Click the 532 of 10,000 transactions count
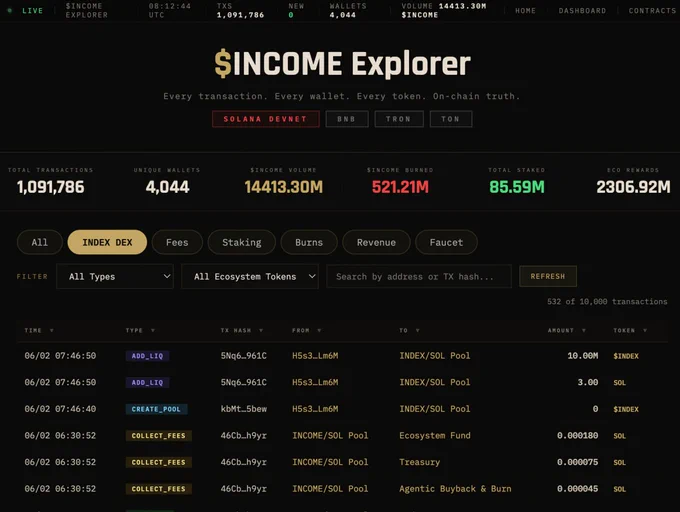680x512 pixels. [607, 301]
